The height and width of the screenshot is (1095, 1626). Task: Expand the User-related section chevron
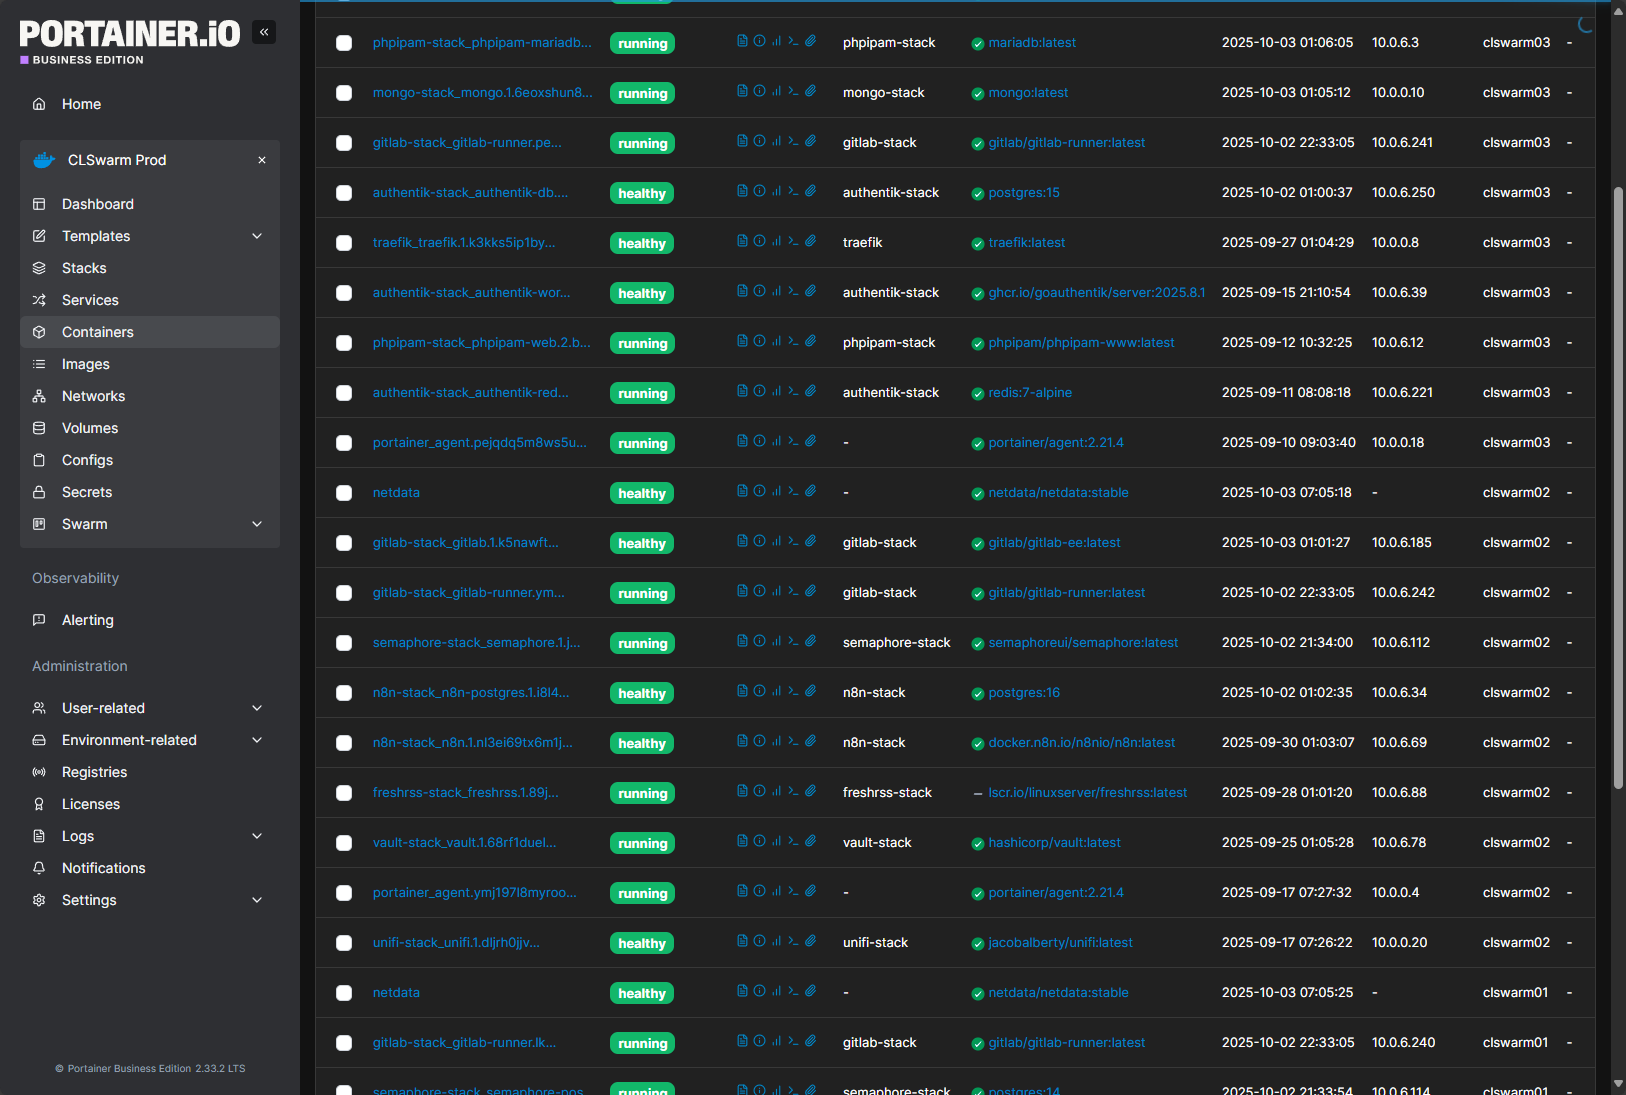(x=257, y=708)
